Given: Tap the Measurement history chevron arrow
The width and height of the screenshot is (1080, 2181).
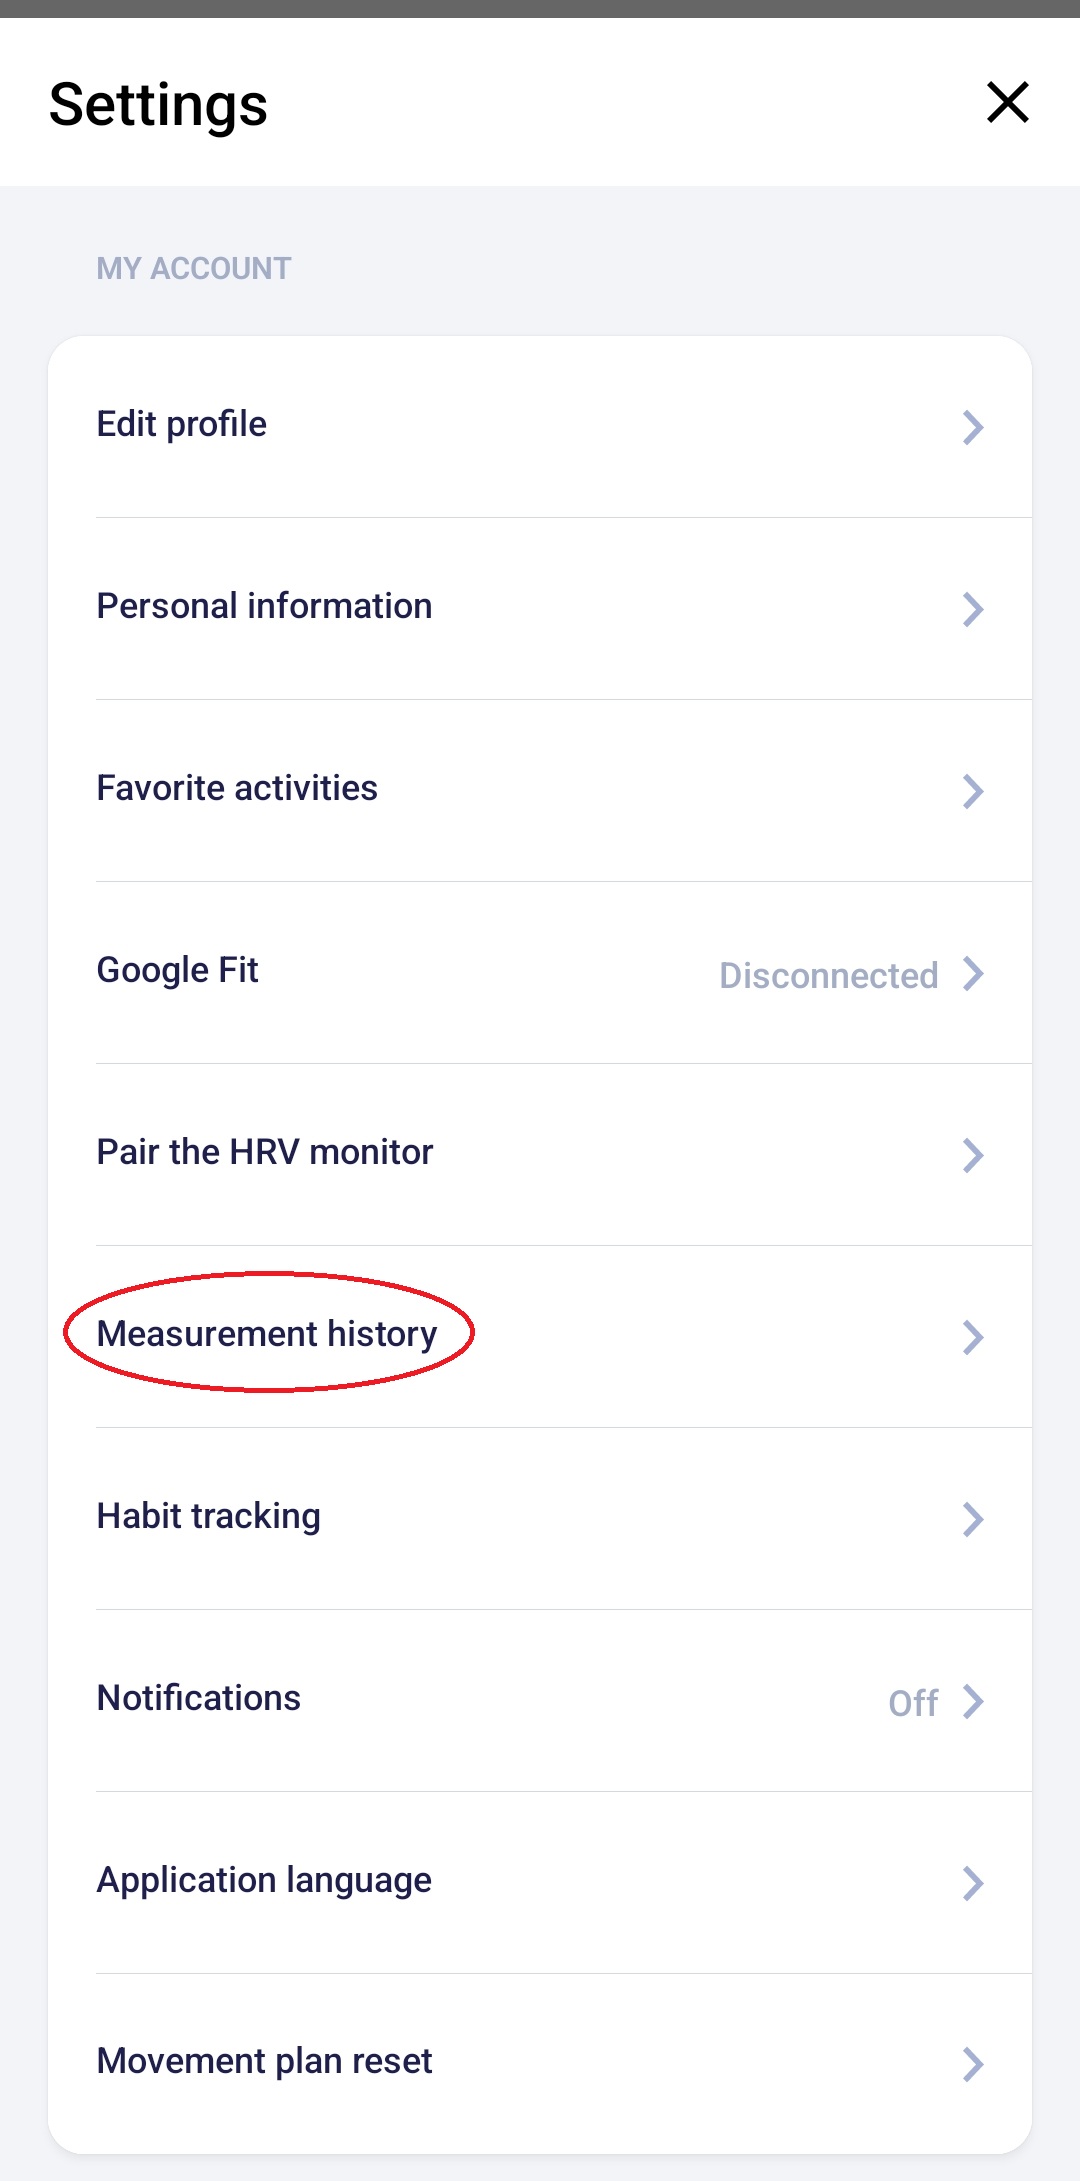Looking at the screenshot, I should coord(972,1338).
